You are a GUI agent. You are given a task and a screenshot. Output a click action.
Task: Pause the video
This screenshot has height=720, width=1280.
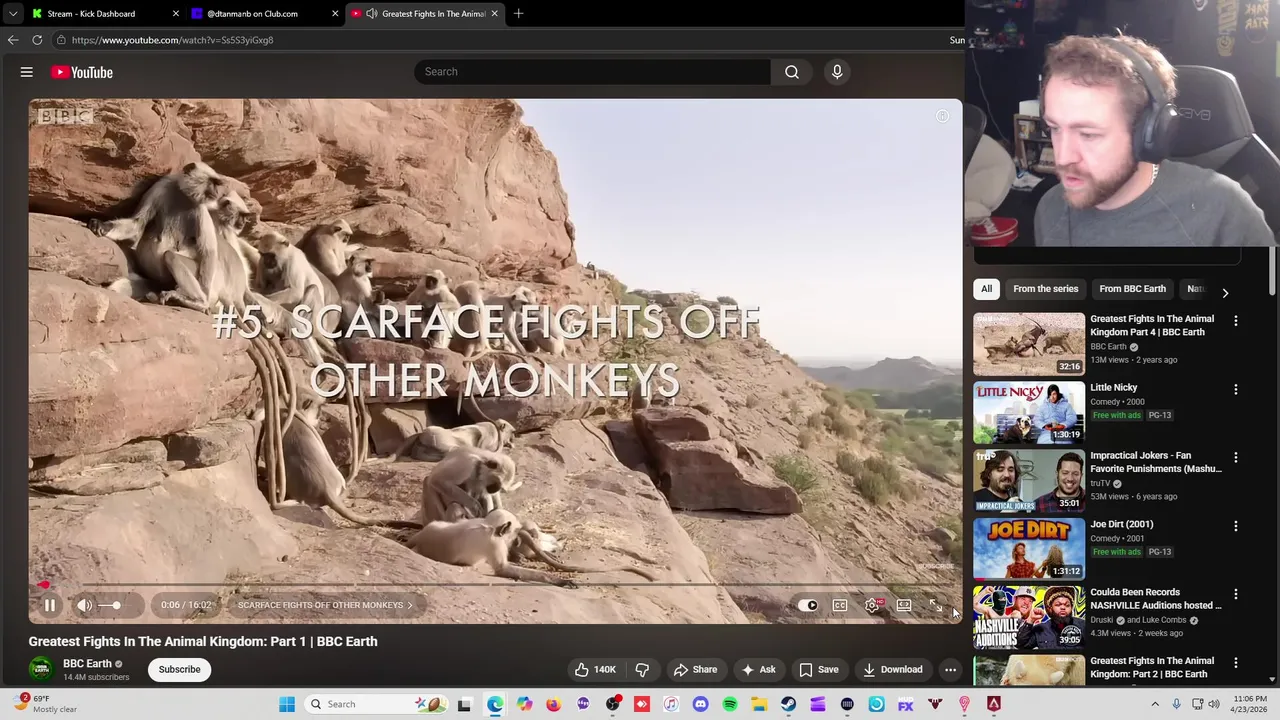(49, 605)
